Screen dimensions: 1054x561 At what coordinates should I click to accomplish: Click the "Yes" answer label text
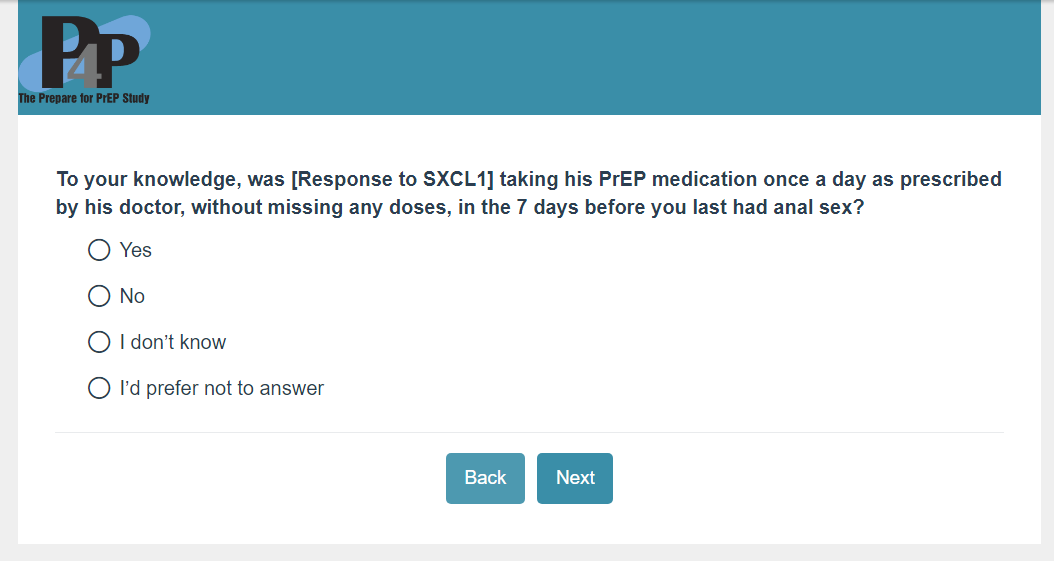coord(136,250)
